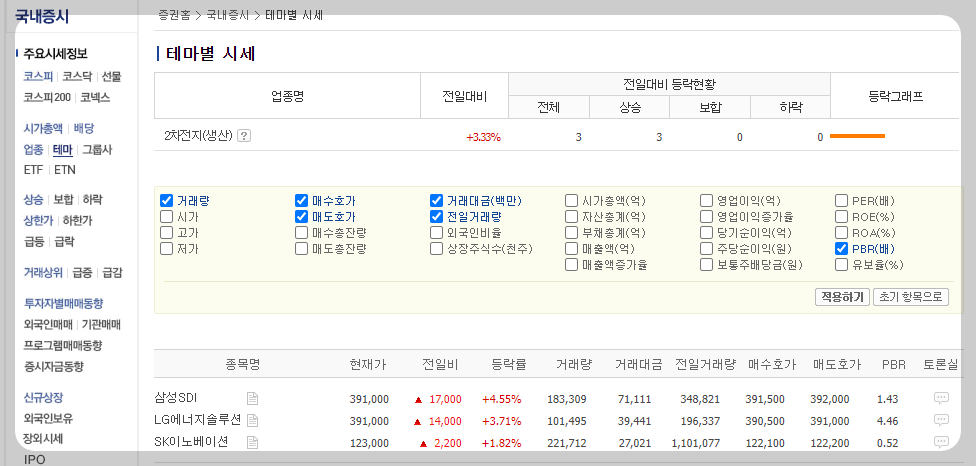Open 신규상장 in the sidebar
976x466 pixels.
tap(43, 397)
